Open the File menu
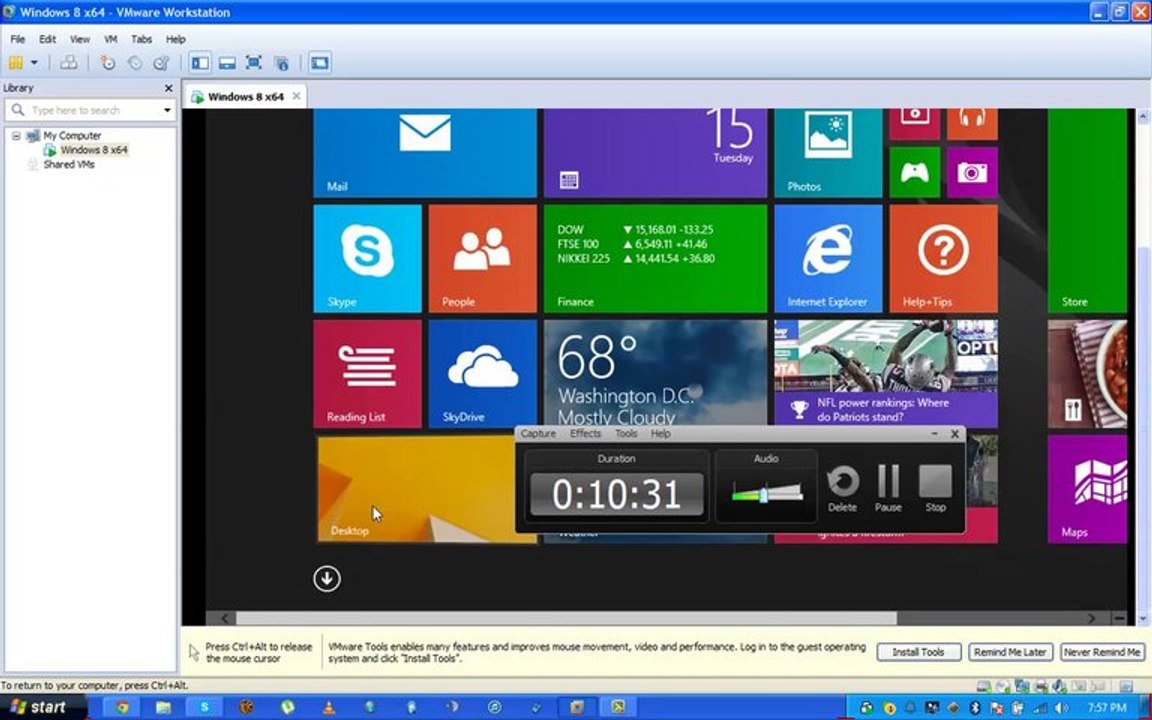The height and width of the screenshot is (720, 1152). (18, 40)
